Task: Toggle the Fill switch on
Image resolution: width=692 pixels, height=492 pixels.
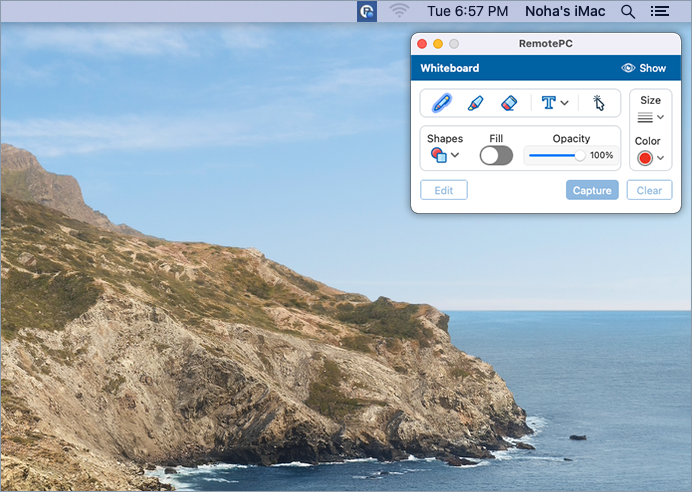Action: coord(496,155)
